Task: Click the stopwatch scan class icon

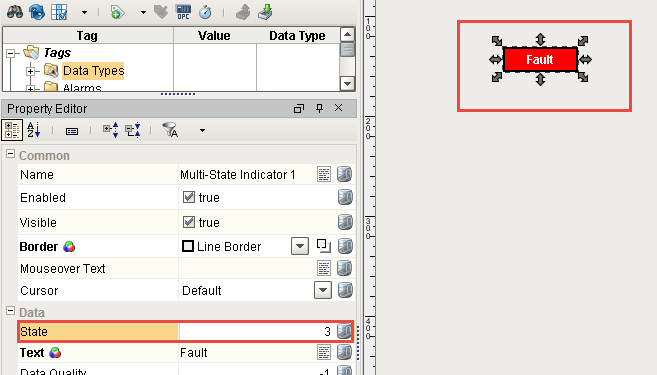Action: coord(205,12)
